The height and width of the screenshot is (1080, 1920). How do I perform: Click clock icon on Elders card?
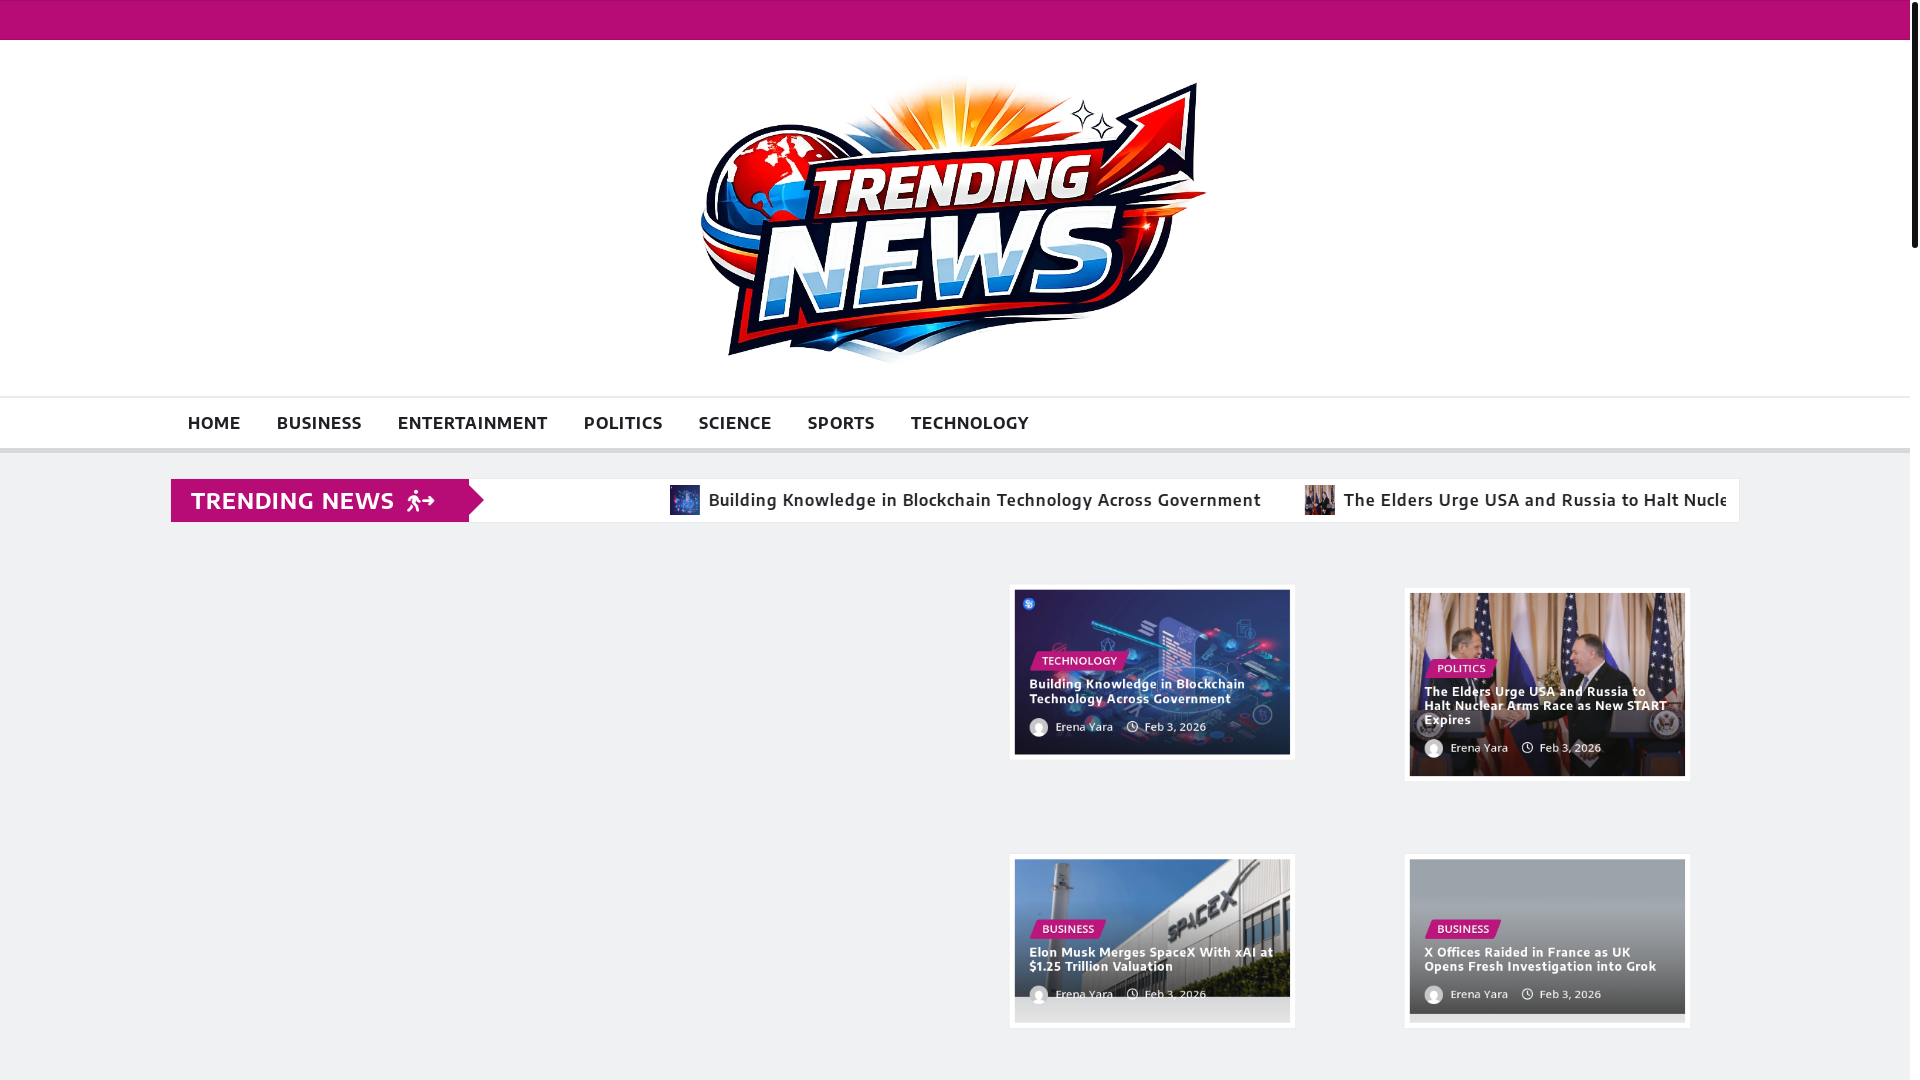[1528, 748]
